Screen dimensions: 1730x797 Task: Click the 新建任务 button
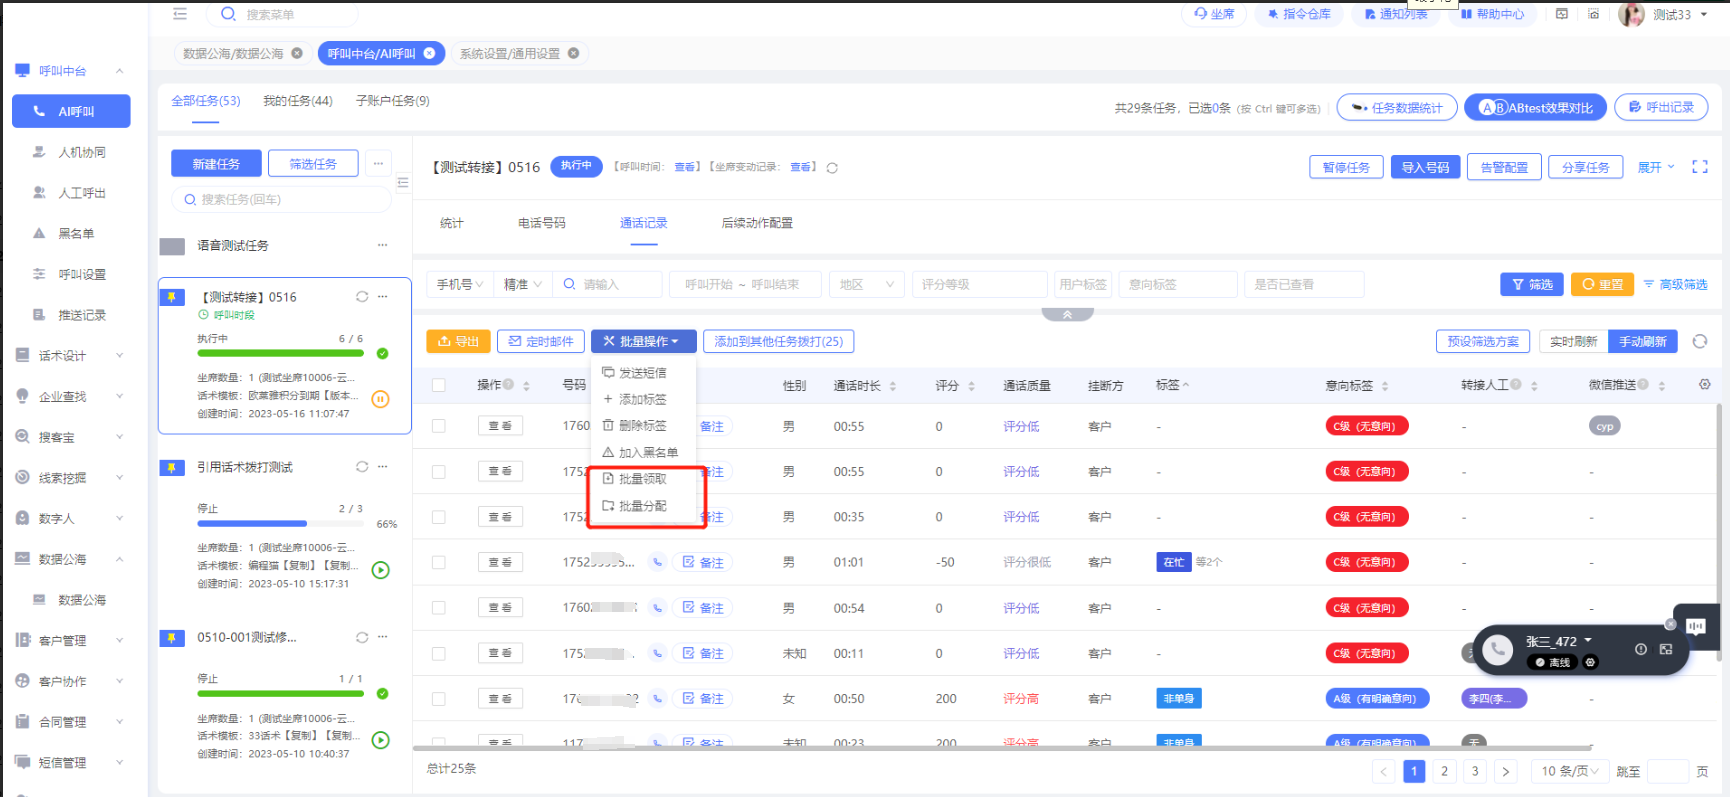tap(216, 164)
